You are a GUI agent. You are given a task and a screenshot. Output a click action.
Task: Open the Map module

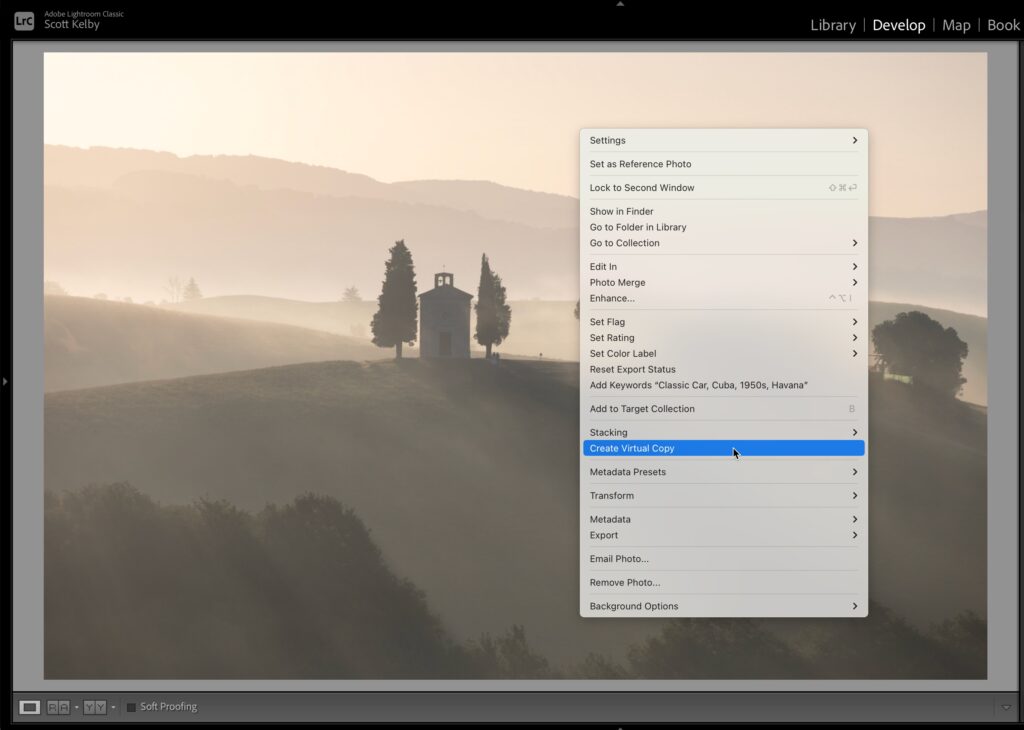(956, 25)
